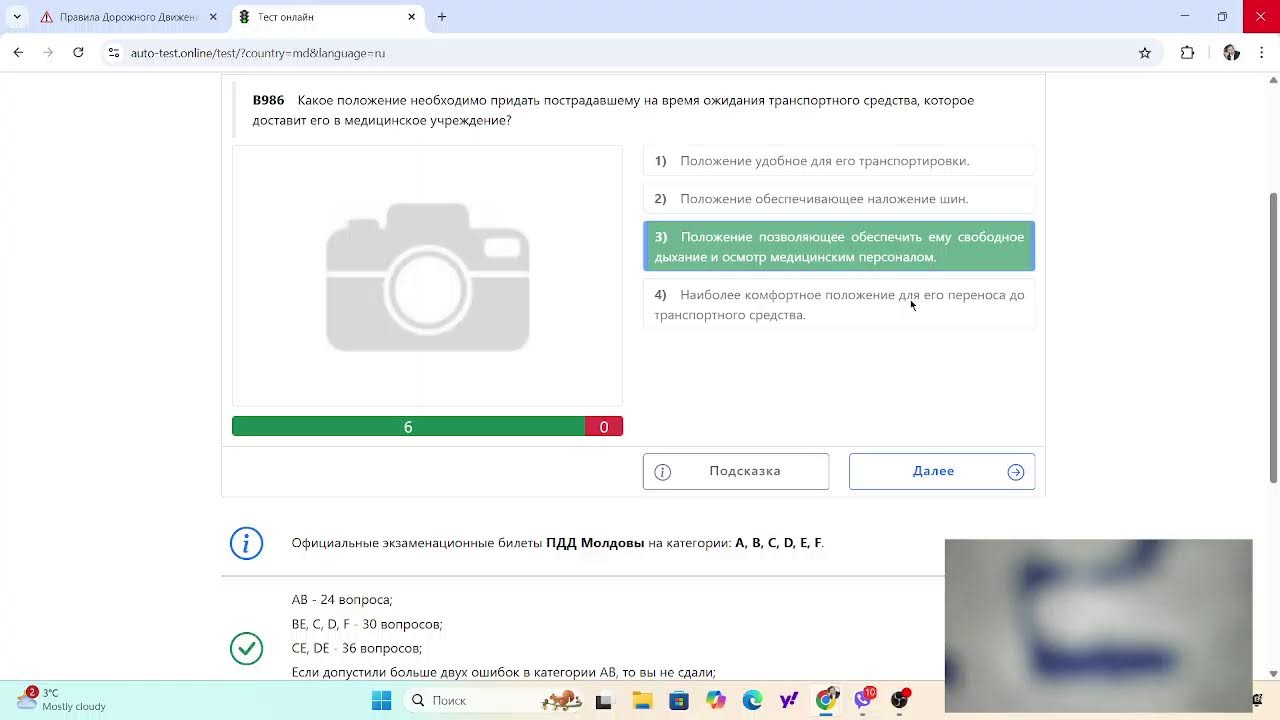Click the address bar URL field

[x=630, y=53]
